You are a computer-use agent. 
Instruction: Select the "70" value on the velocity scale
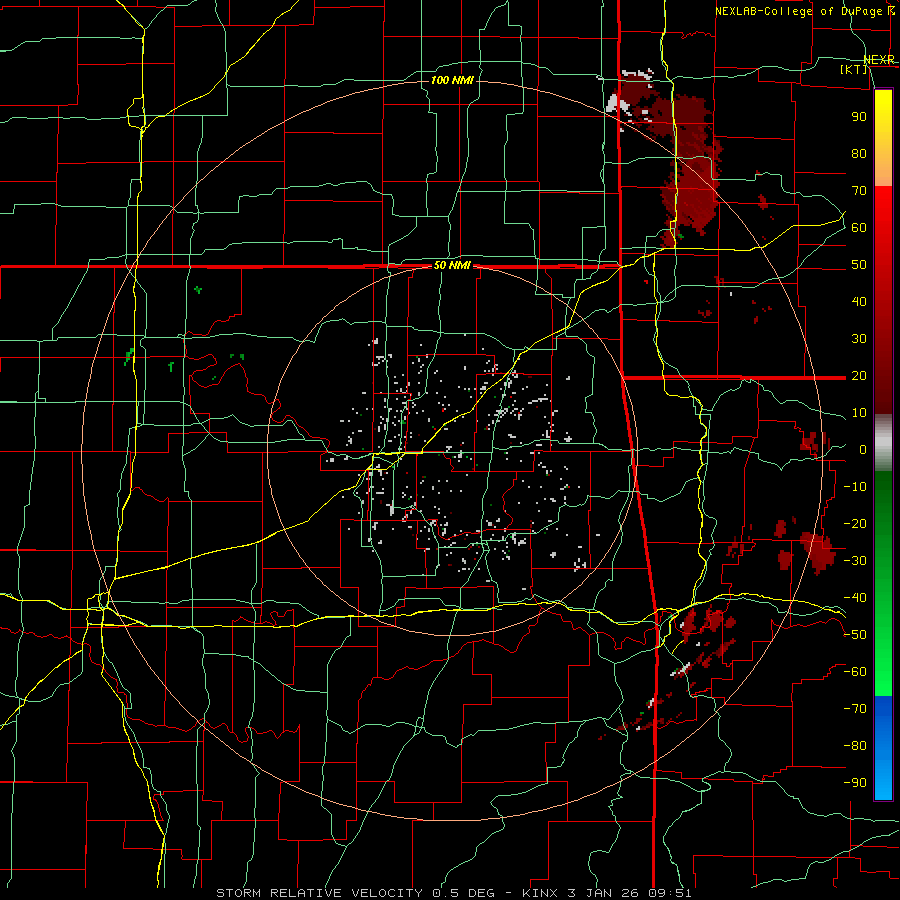click(859, 191)
